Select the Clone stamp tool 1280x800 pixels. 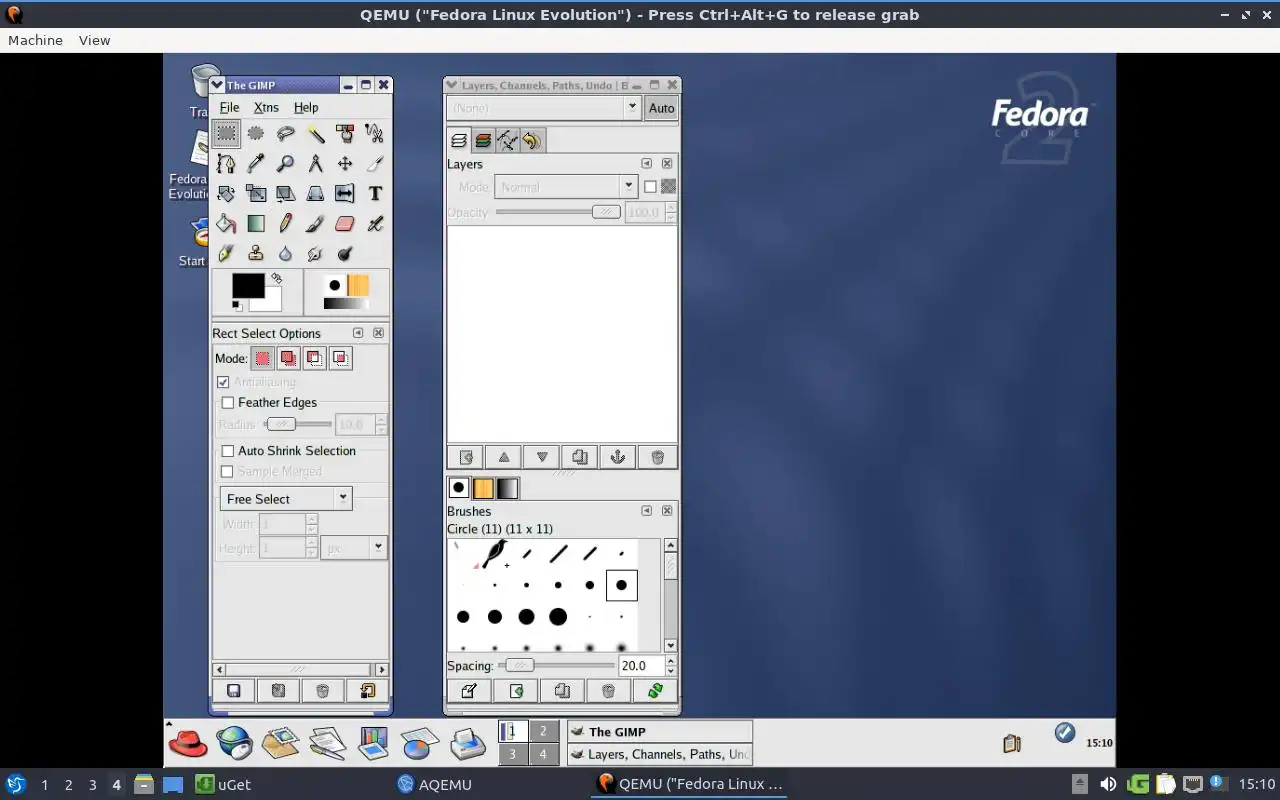coord(256,253)
